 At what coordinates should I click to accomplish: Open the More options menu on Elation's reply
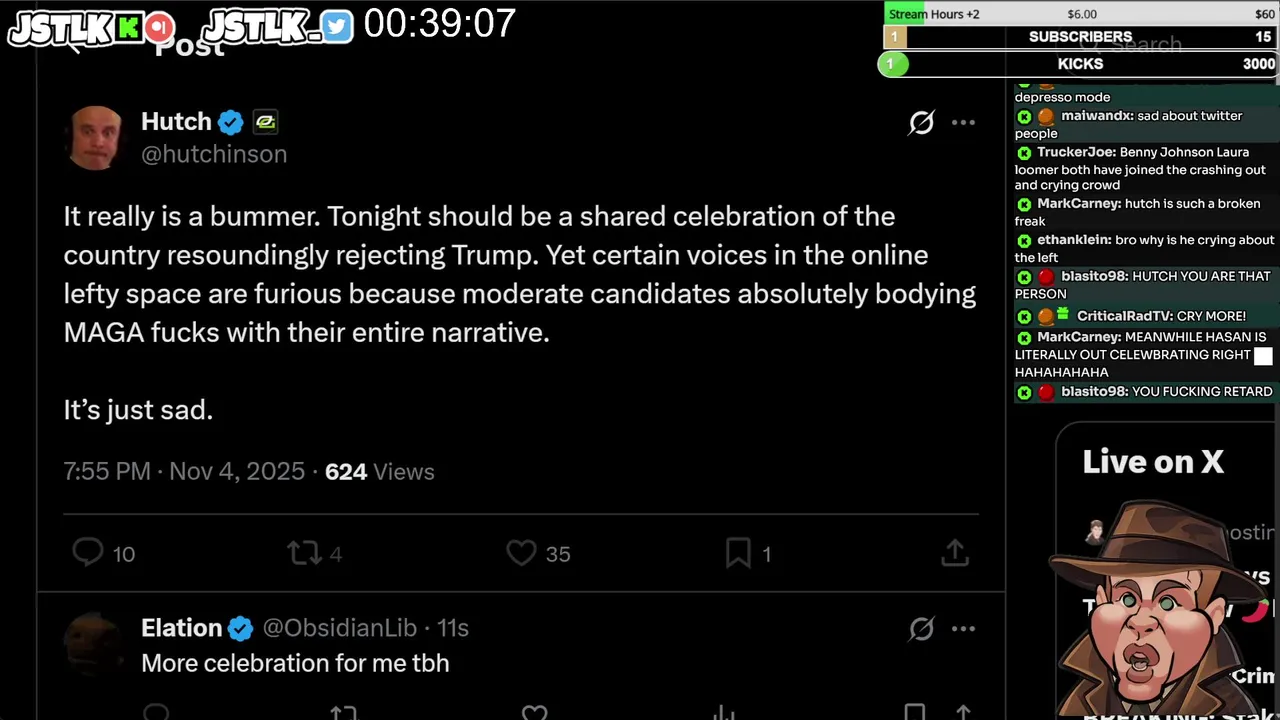(963, 628)
